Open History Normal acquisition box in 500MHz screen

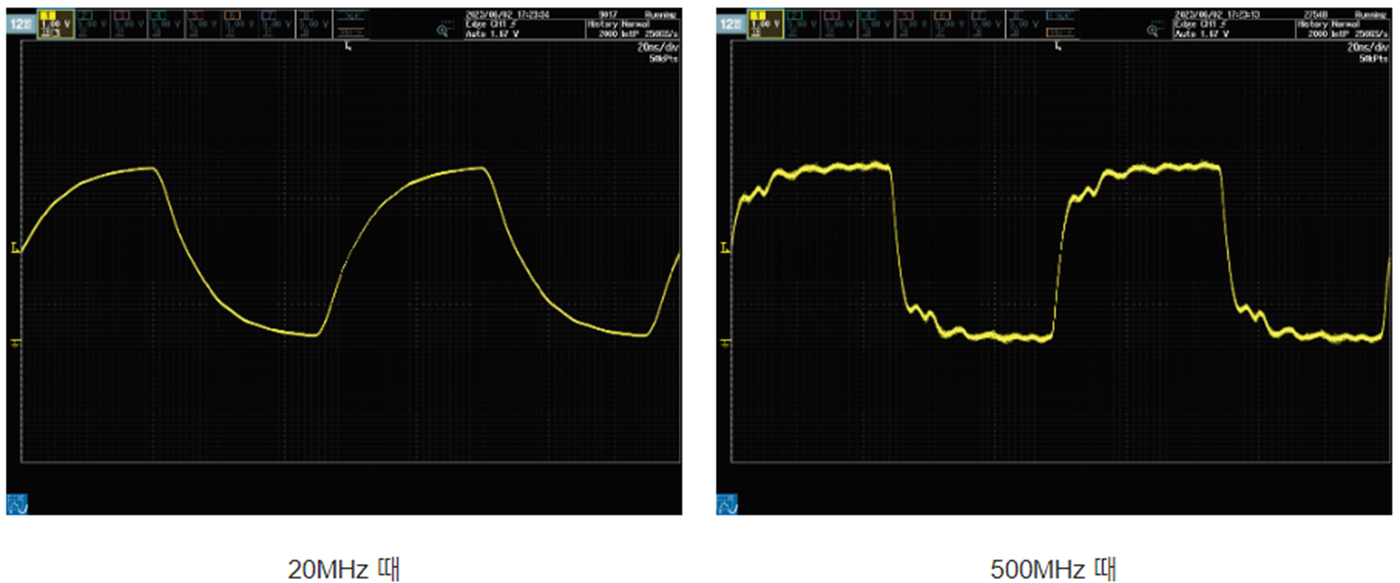1343,28
